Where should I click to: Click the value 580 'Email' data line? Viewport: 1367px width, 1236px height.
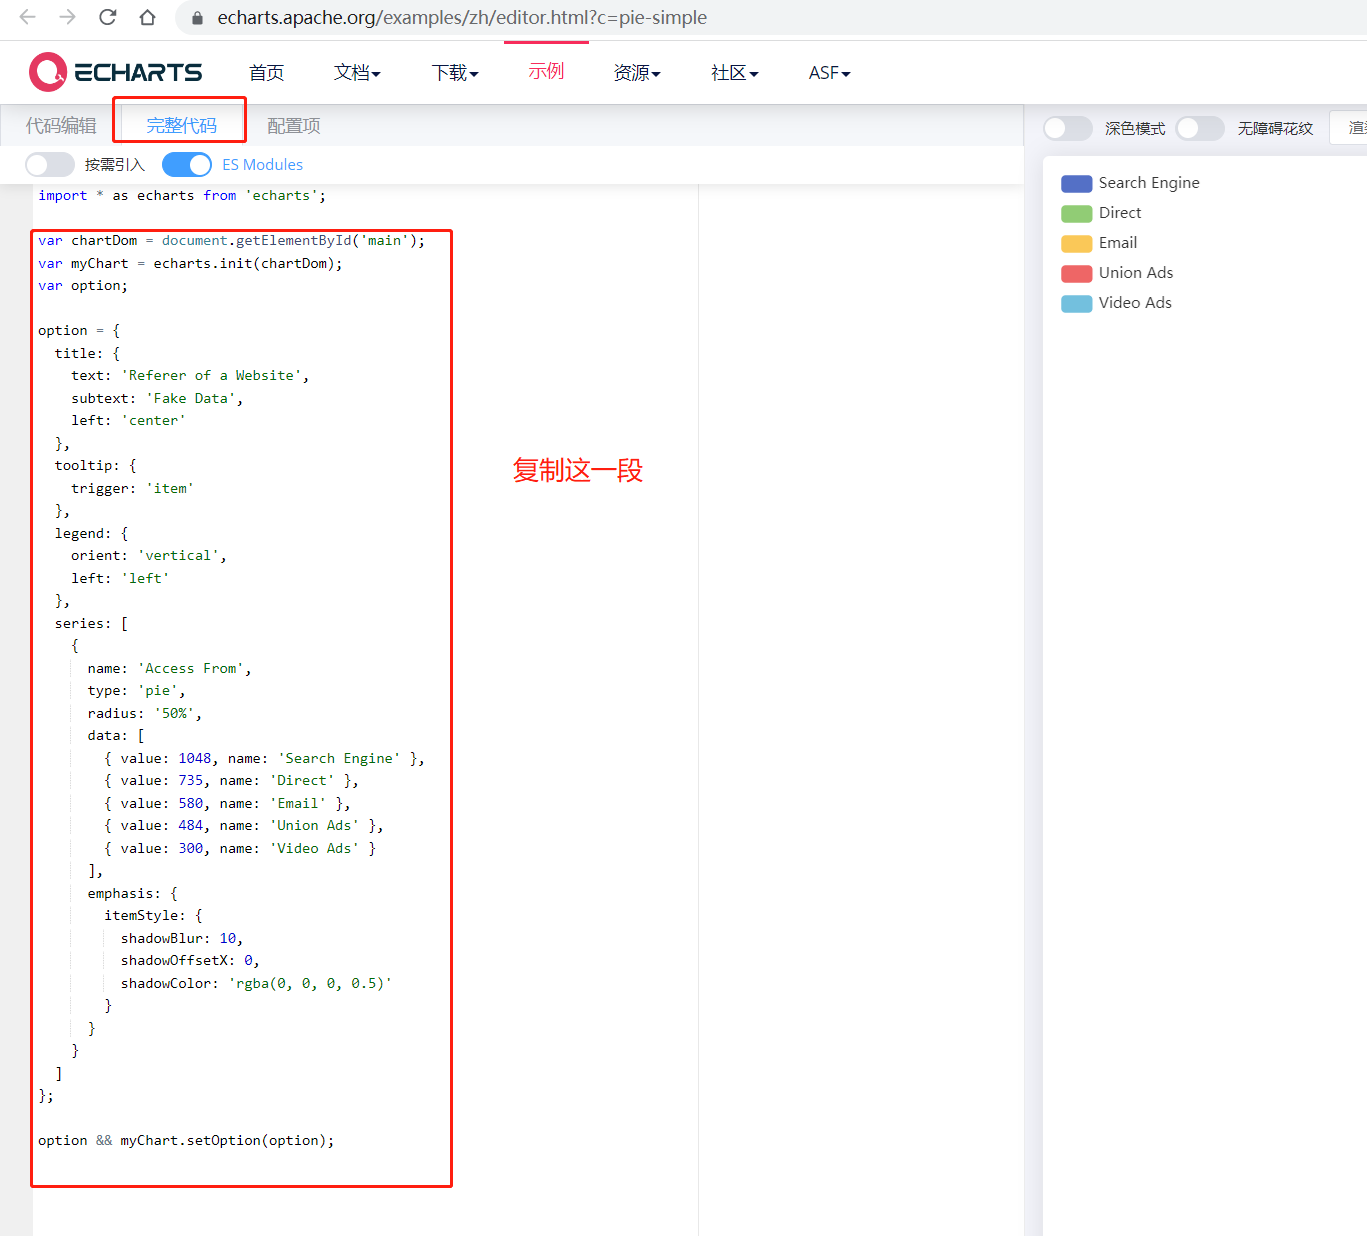point(227,803)
